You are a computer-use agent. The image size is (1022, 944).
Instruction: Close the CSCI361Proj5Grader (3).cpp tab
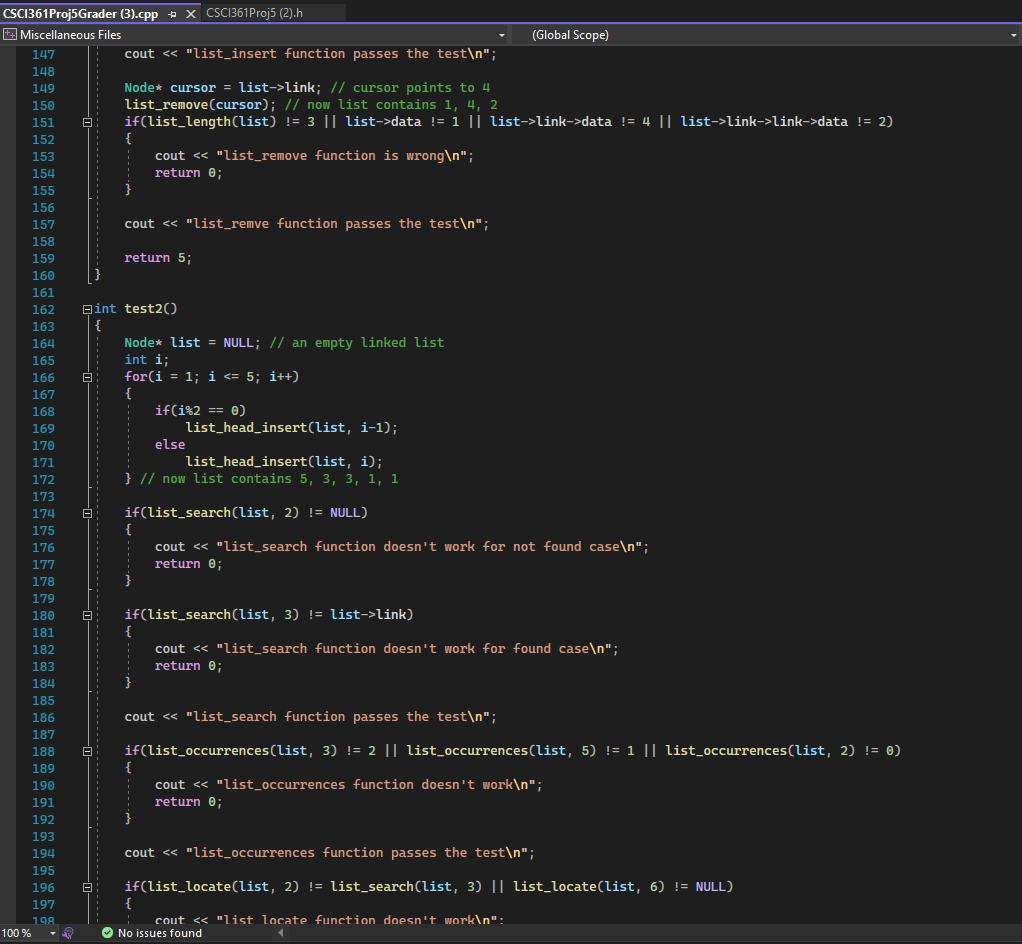click(x=191, y=15)
